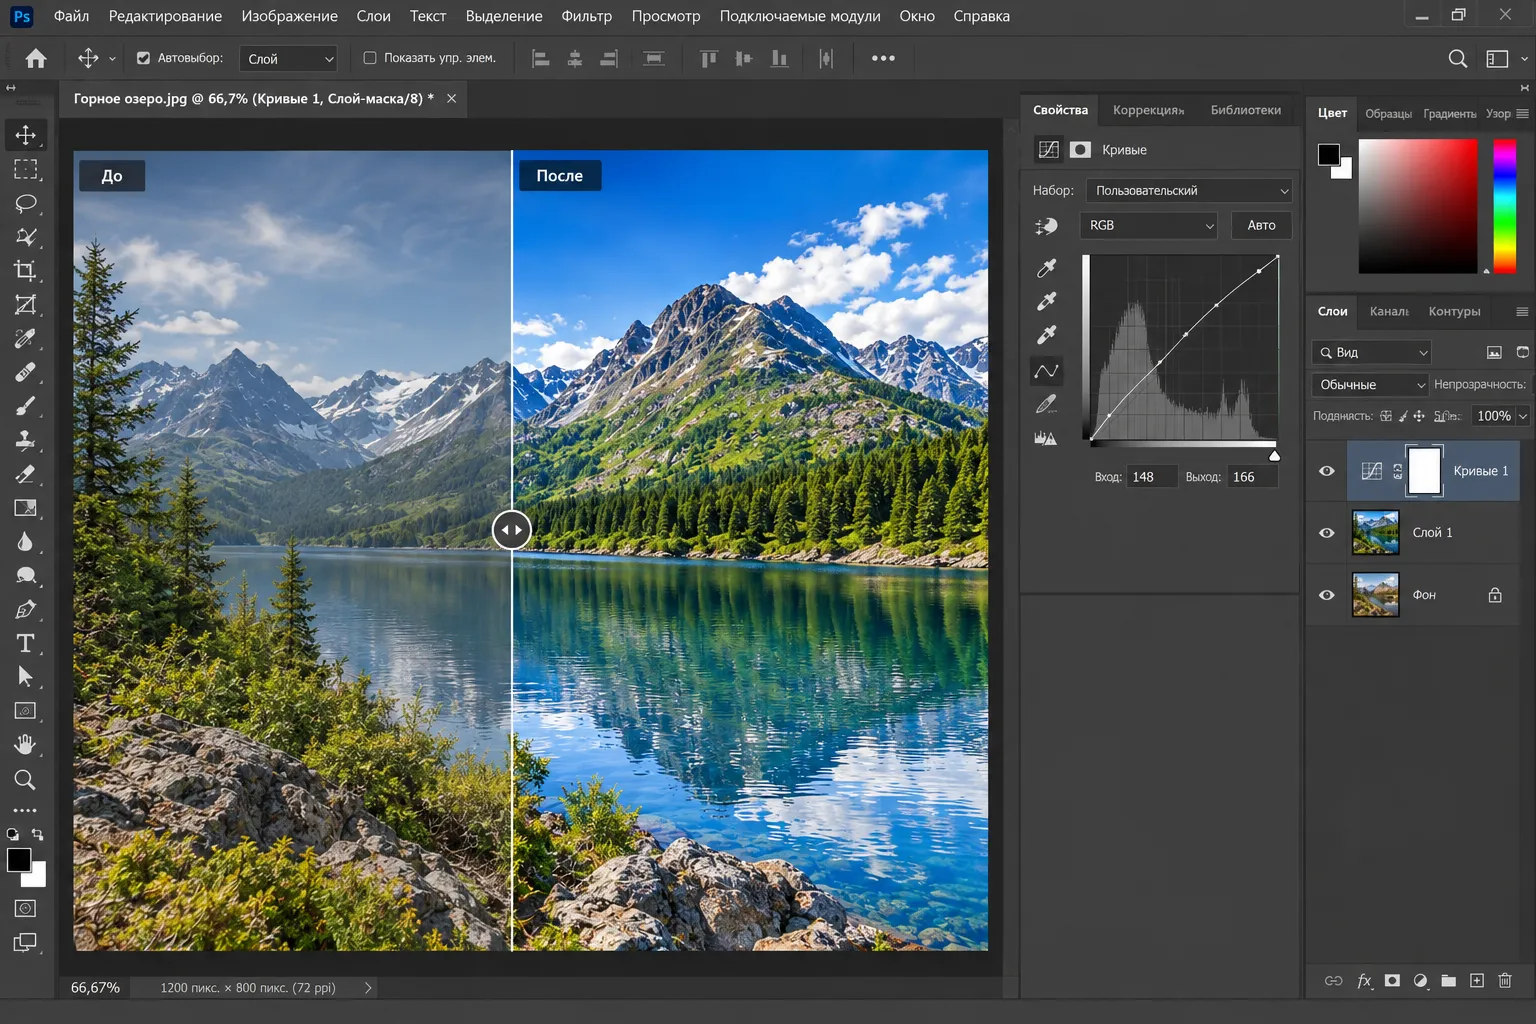The image size is (1536, 1024).
Task: Open the RGB channel dropdown
Action: (1149, 226)
